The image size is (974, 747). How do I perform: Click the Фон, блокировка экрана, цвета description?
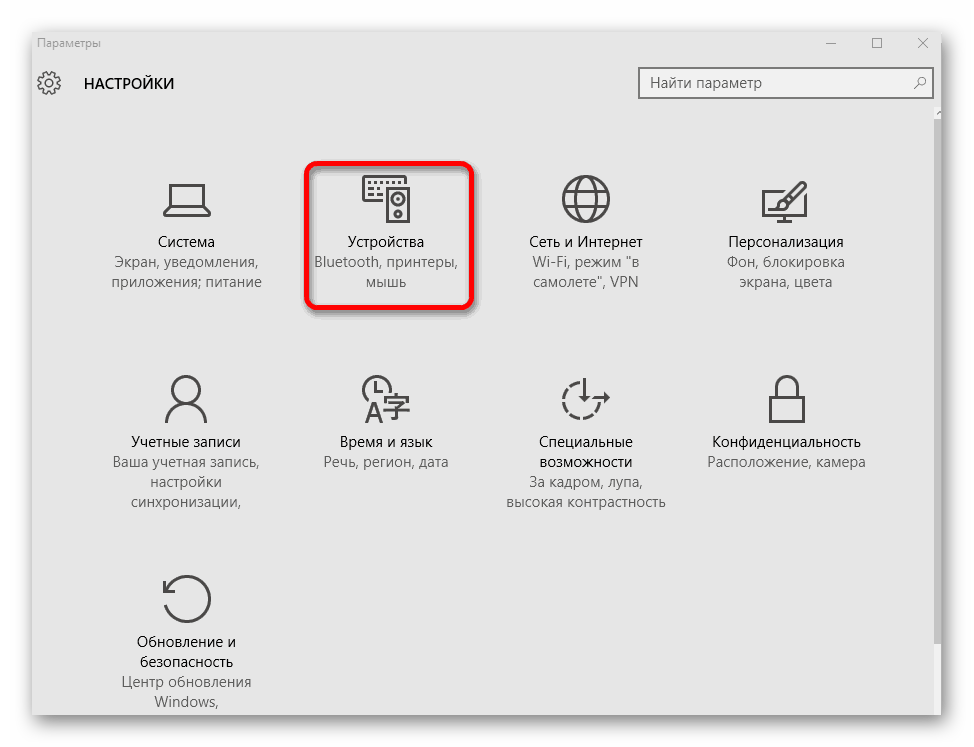pos(786,272)
